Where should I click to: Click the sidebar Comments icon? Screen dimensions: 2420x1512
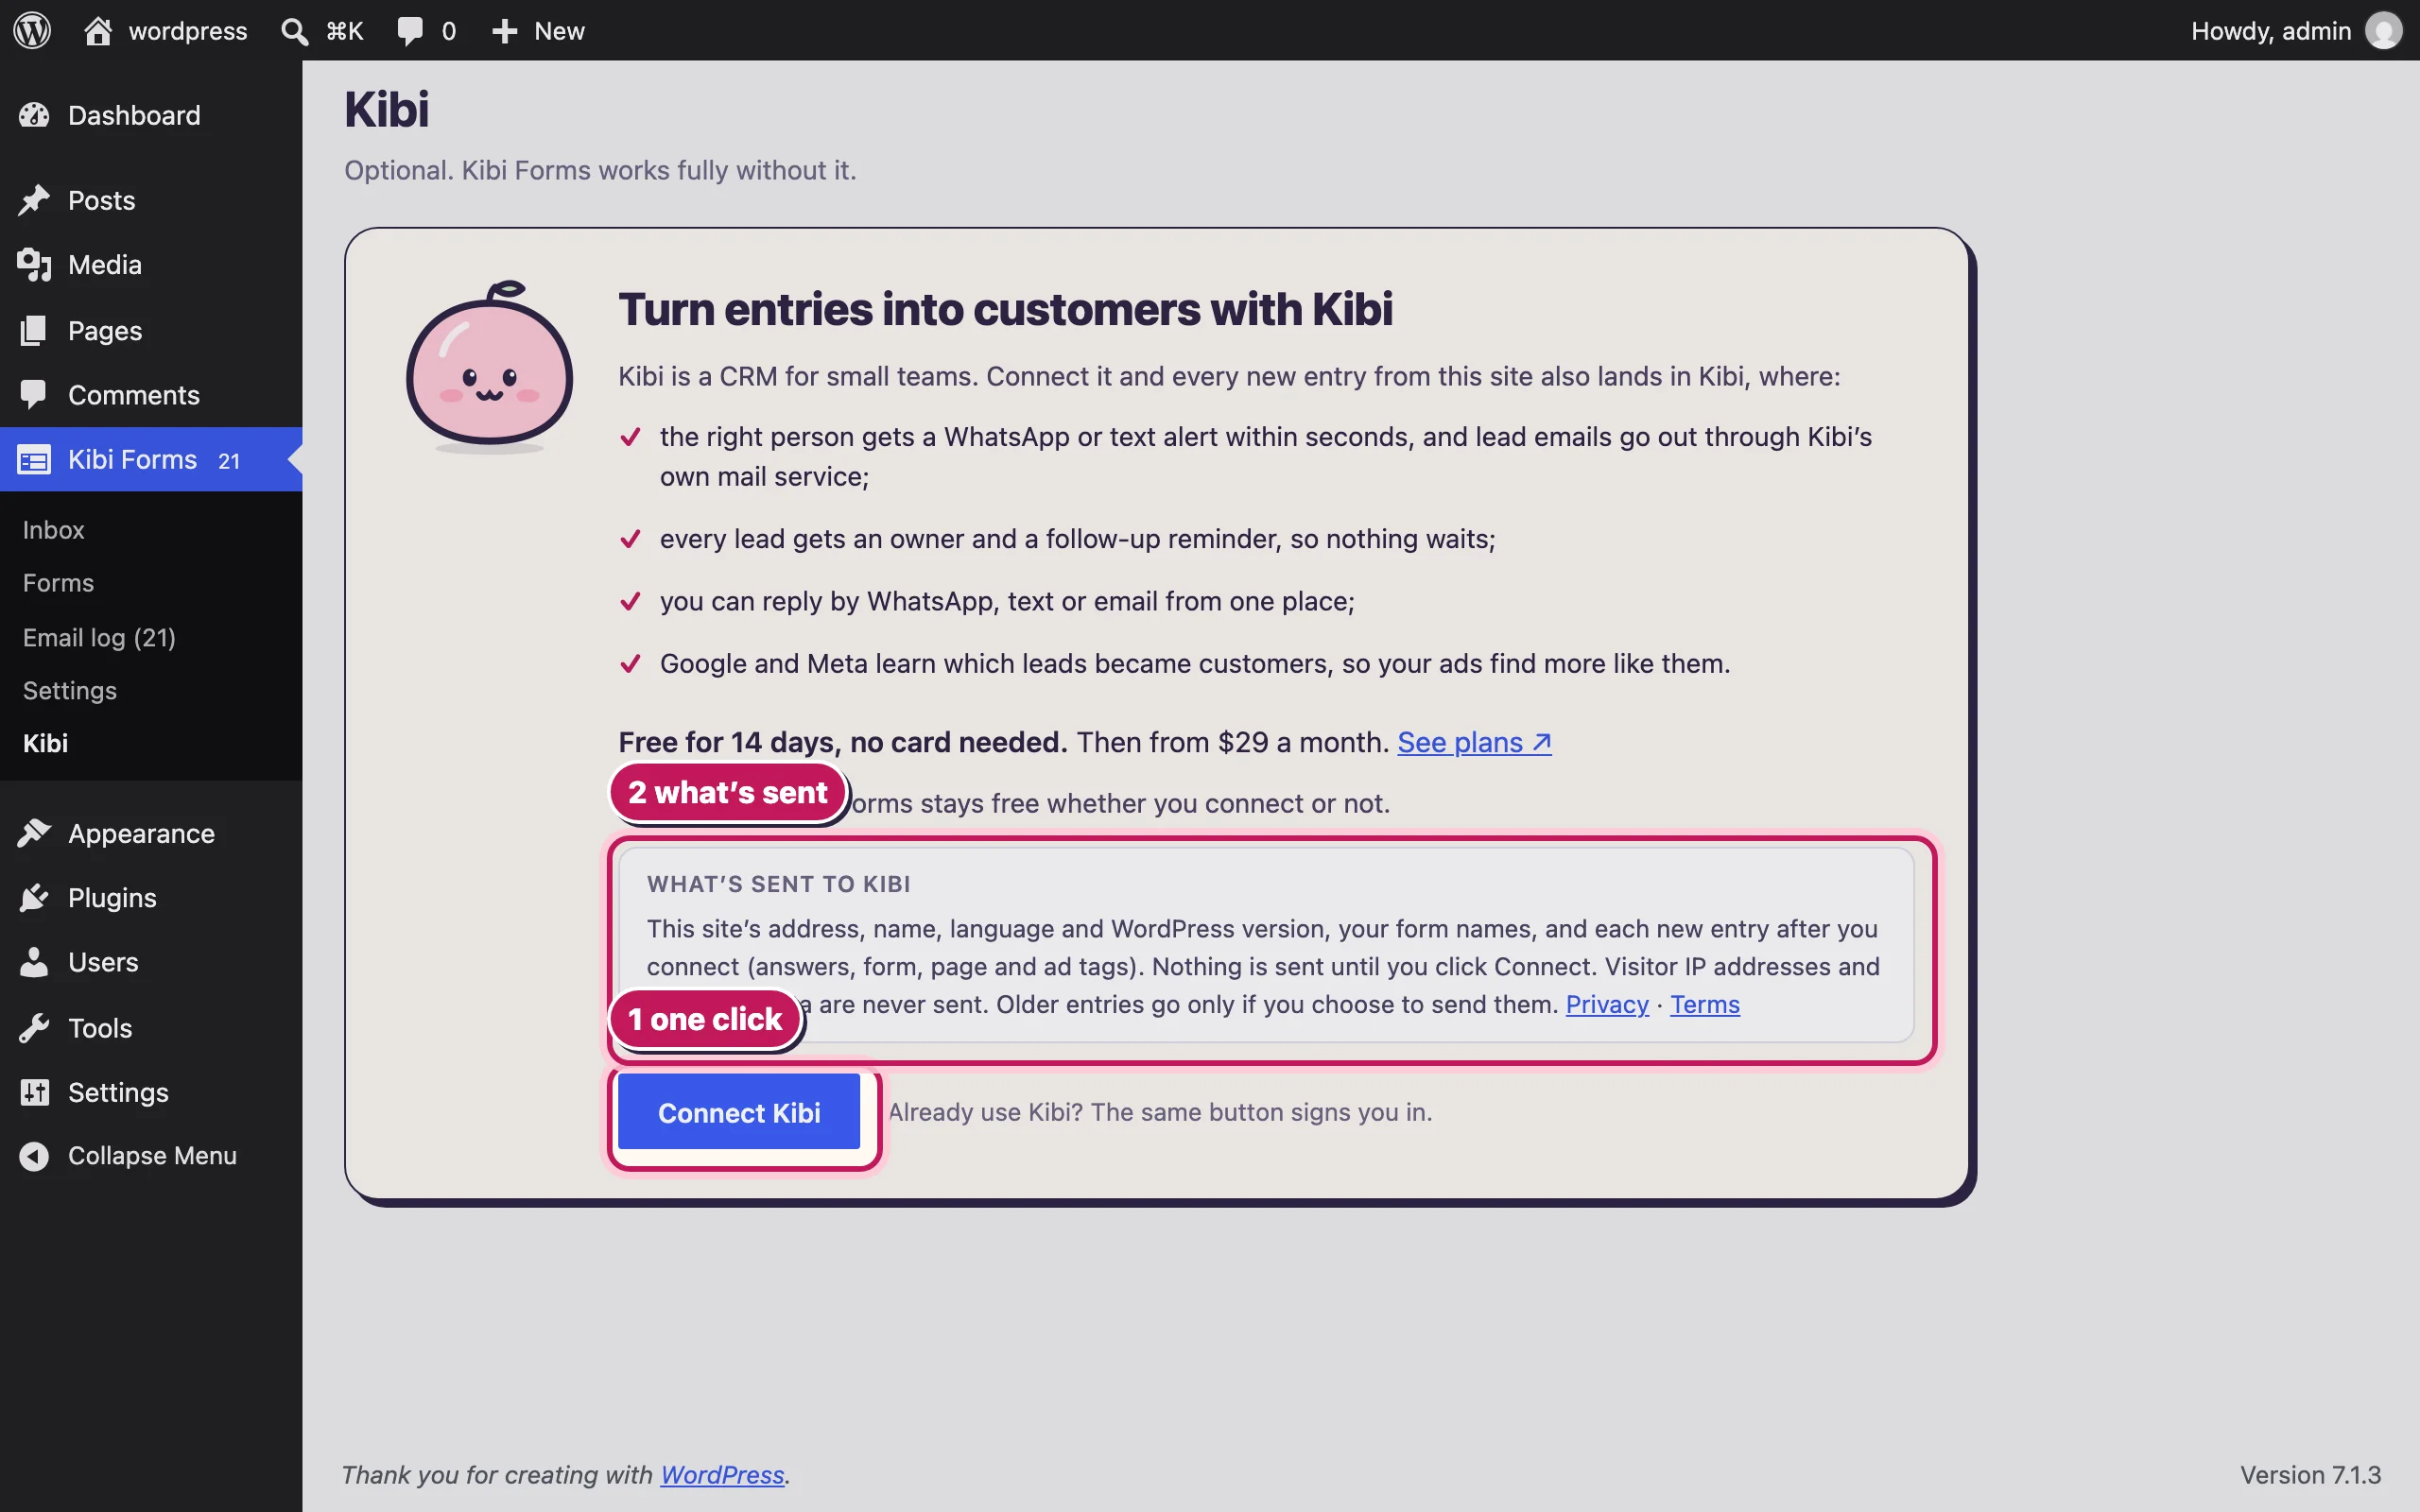(34, 395)
